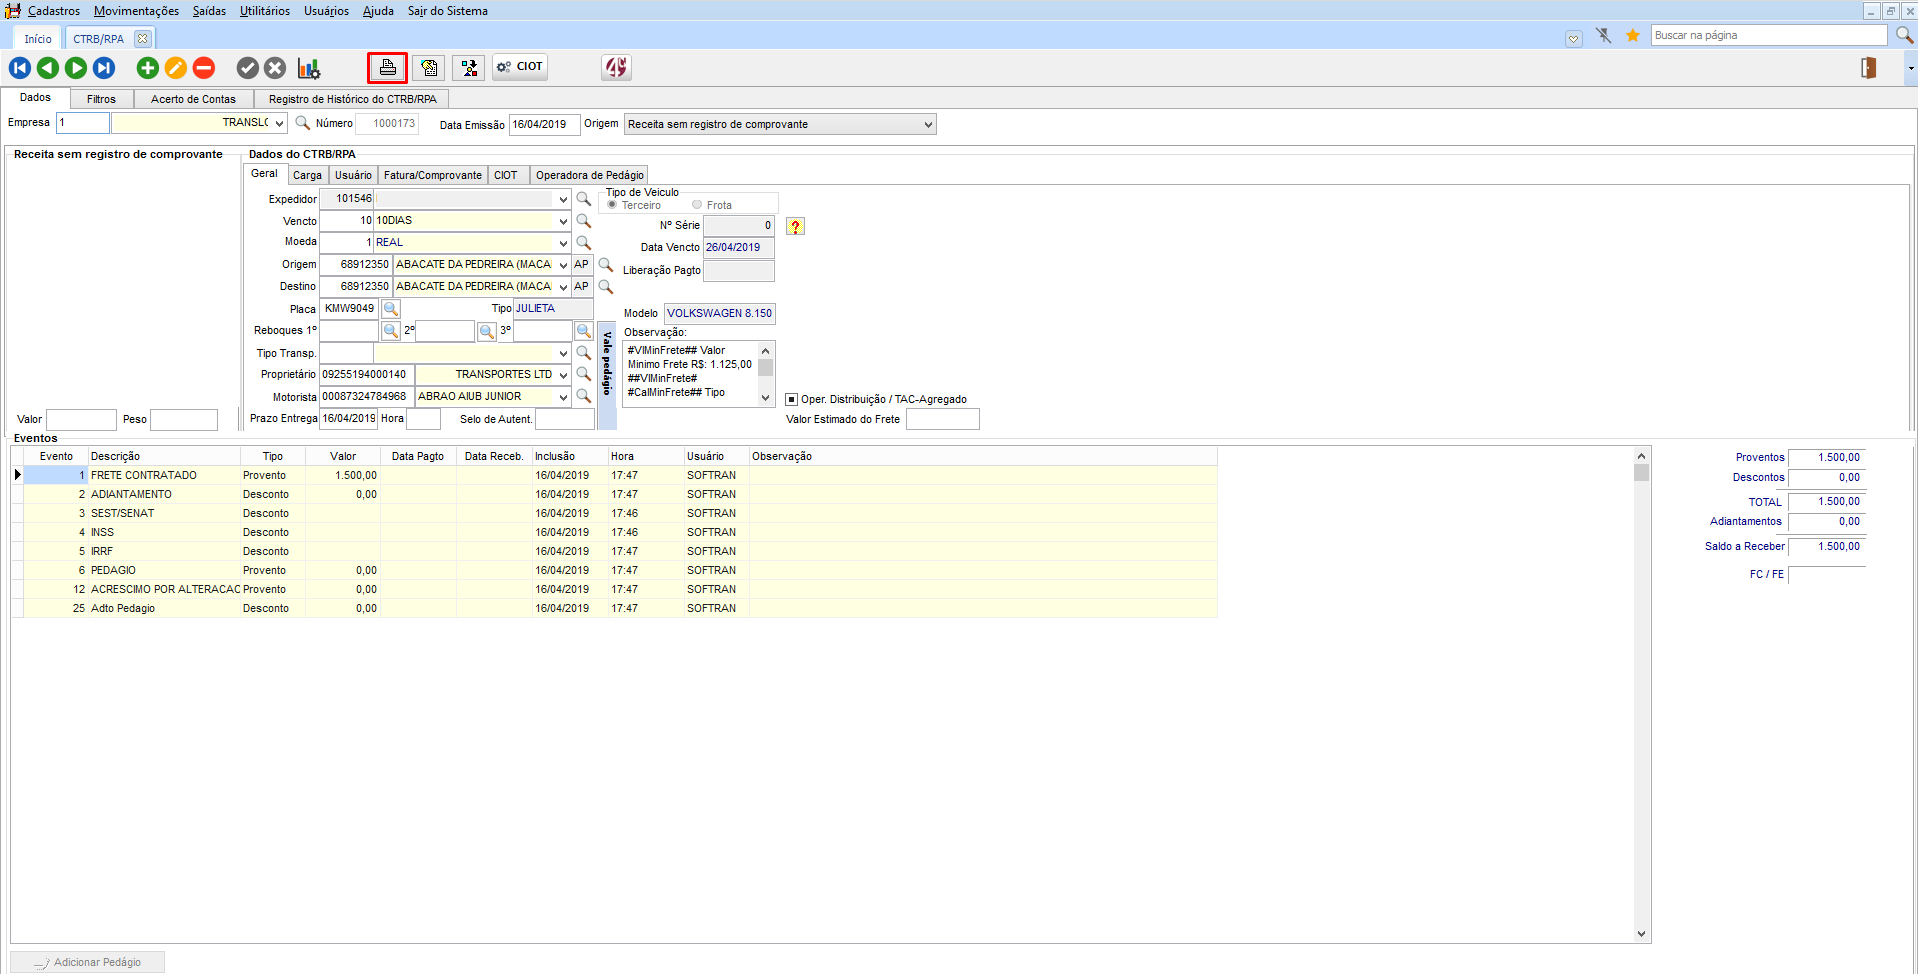1918x974 pixels.
Task: Expand the Origem receipt type dropdown
Action: [x=928, y=125]
